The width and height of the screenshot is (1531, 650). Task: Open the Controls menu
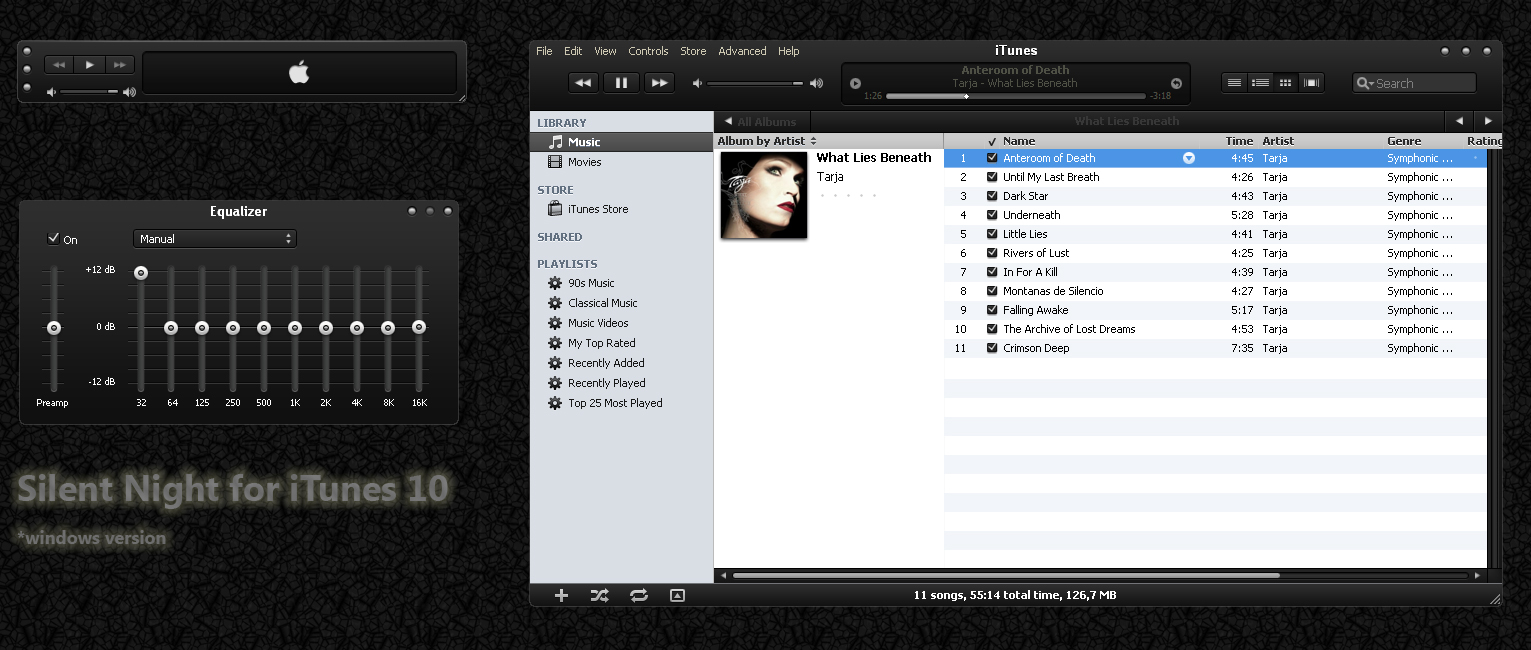(648, 51)
